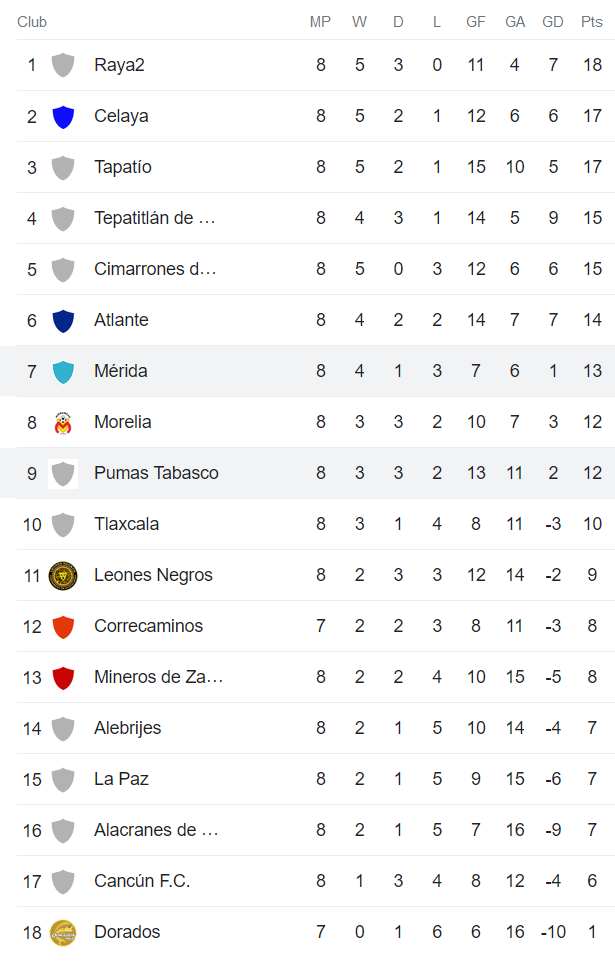Click the Mineros de Zacatecas red crest
The height and width of the screenshot is (964, 615).
63,677
